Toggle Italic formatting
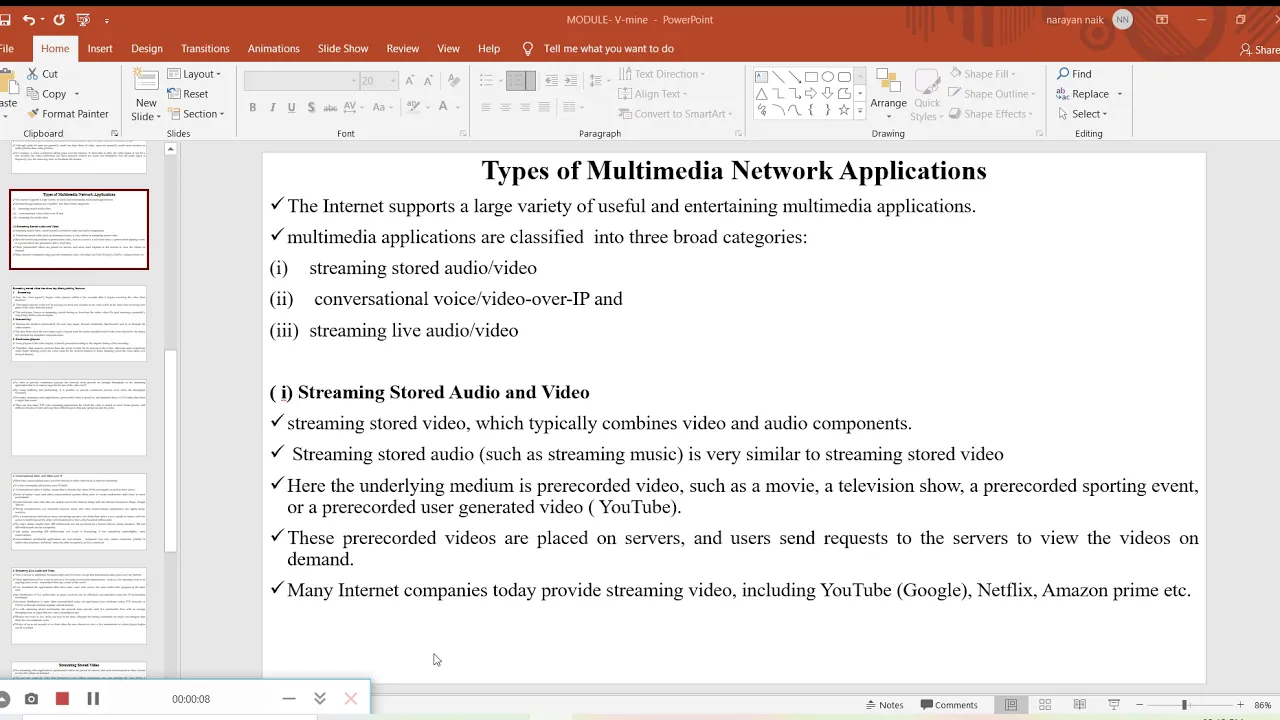 272,107
